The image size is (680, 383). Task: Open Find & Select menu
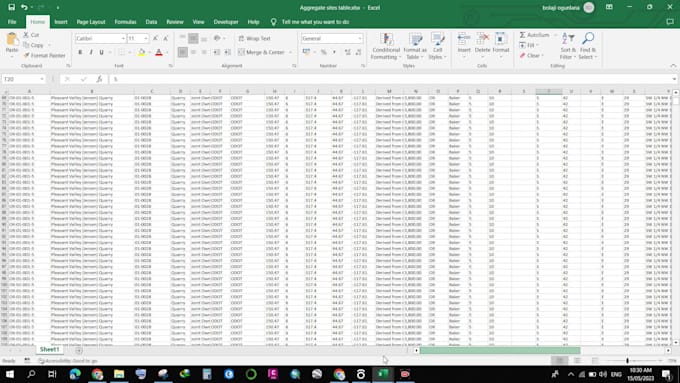588,46
